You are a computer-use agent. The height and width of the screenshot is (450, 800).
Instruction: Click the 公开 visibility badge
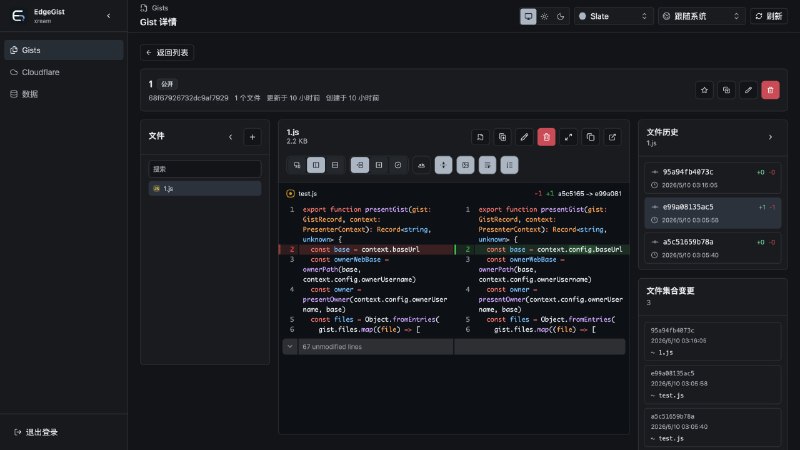coord(167,84)
